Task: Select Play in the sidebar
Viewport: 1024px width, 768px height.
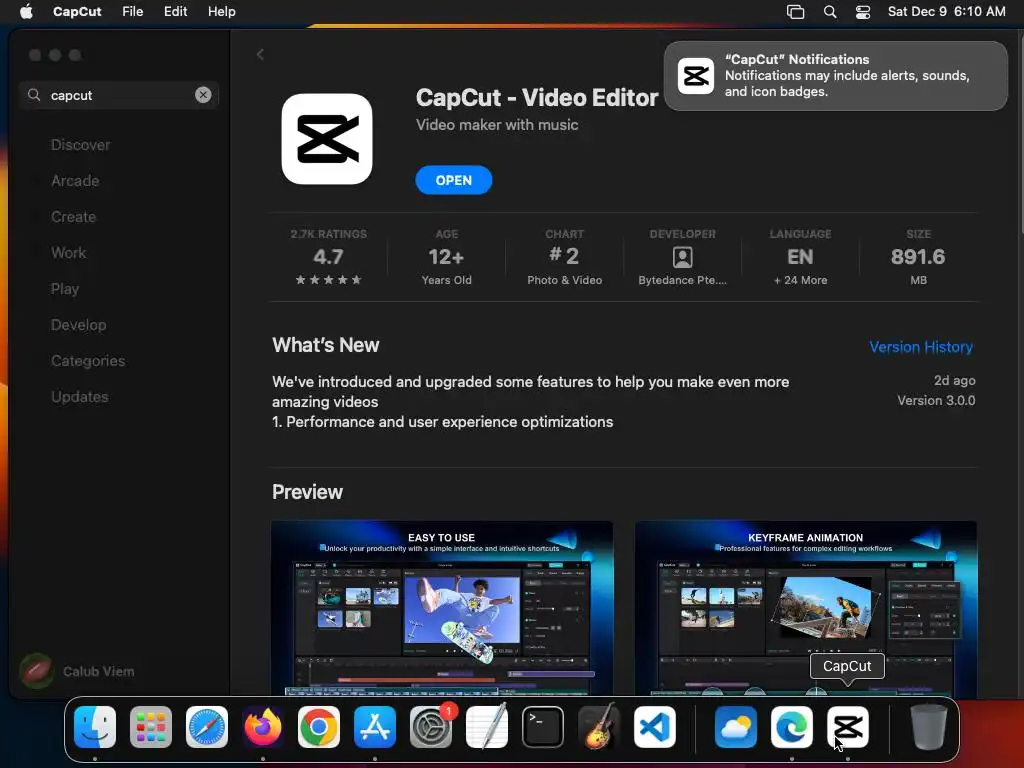Action: tap(65, 289)
